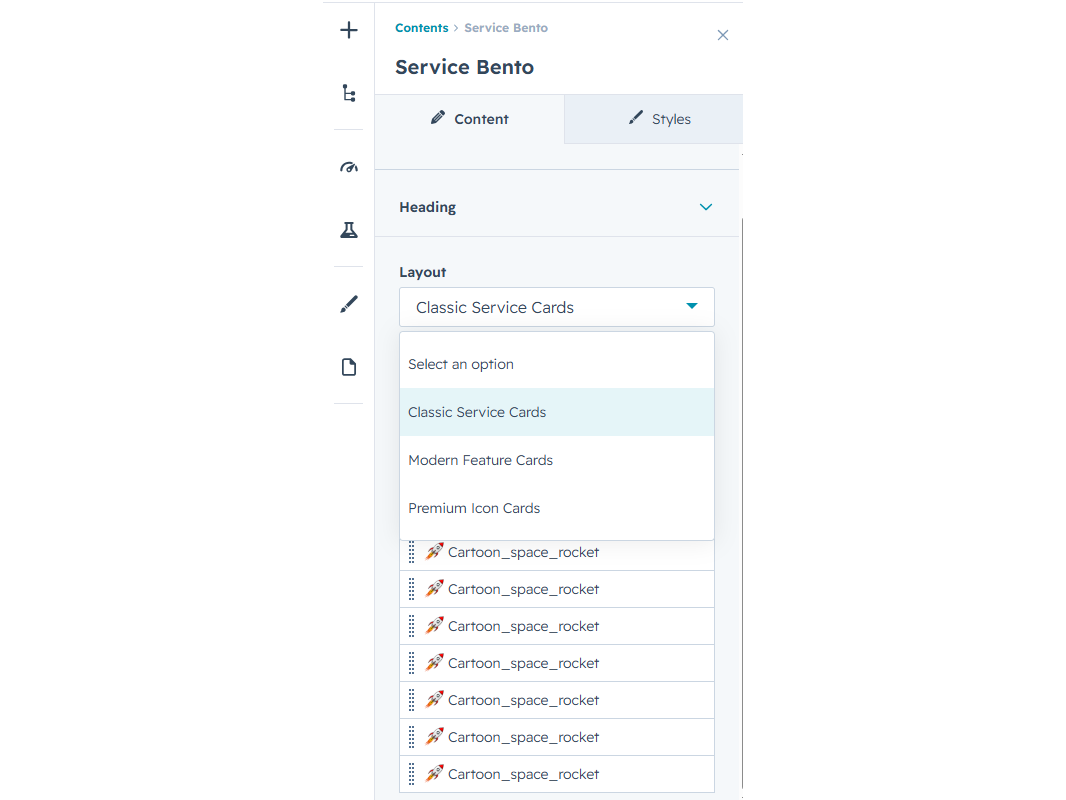The width and height of the screenshot is (1066, 800).
Task: Click the panel vertical scrollbar
Action: [x=742, y=503]
